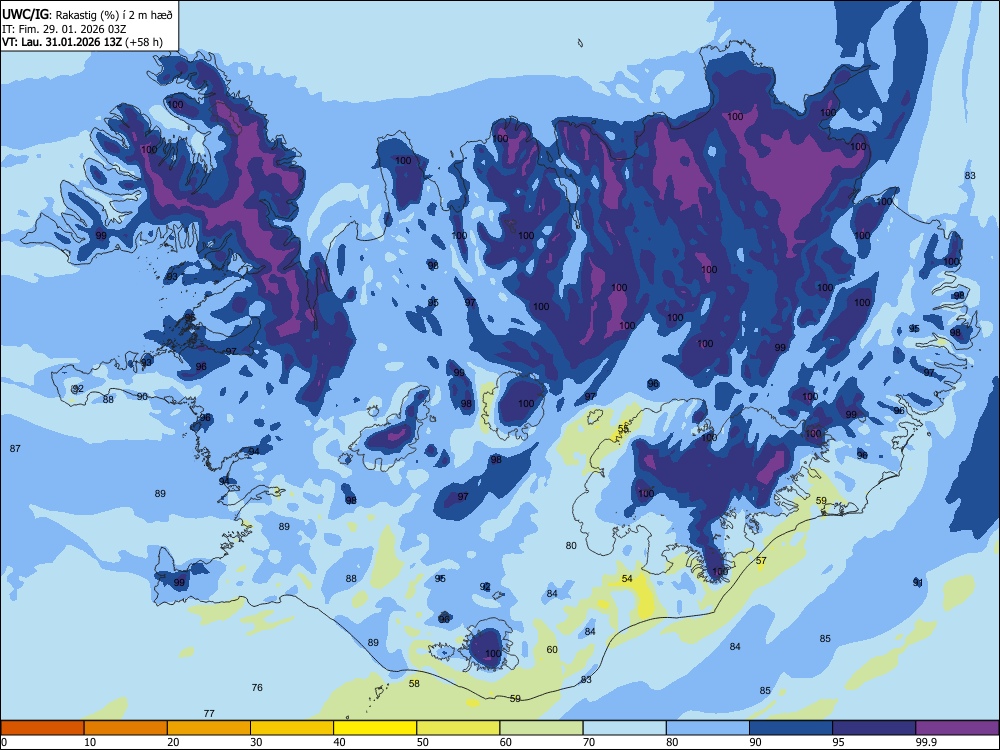Click the map value '76' over the ocean

[x=257, y=688]
